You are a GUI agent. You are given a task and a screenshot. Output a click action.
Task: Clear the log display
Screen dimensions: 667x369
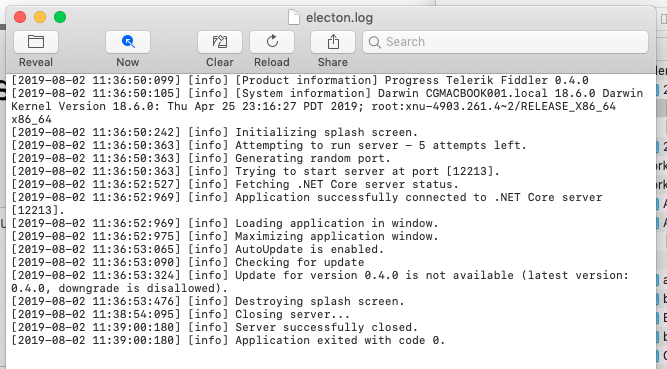(x=219, y=42)
